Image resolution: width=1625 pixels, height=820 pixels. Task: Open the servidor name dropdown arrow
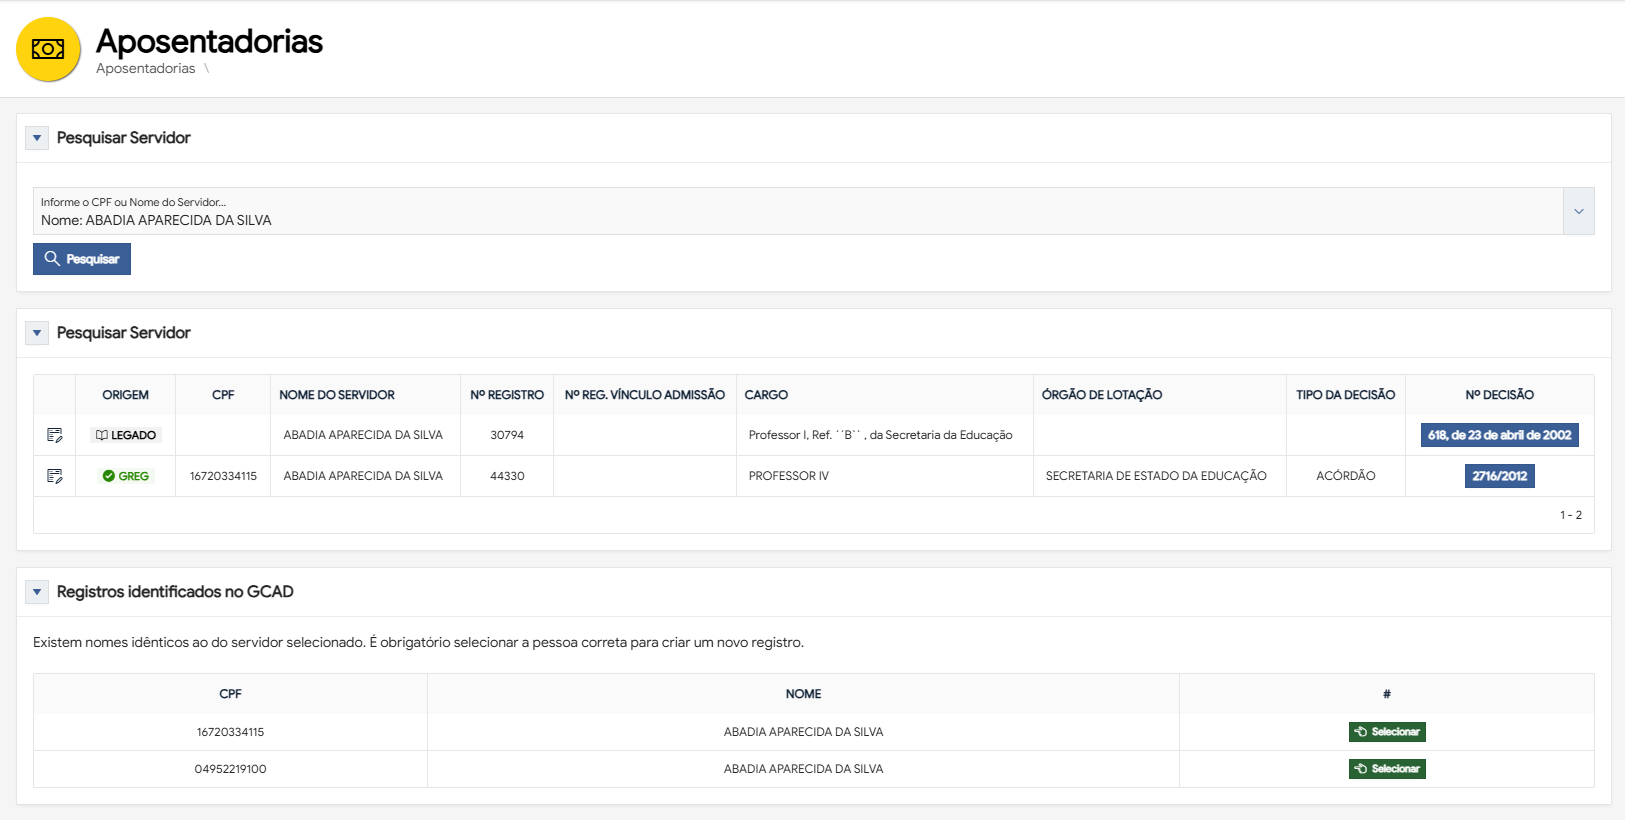pos(1578,211)
